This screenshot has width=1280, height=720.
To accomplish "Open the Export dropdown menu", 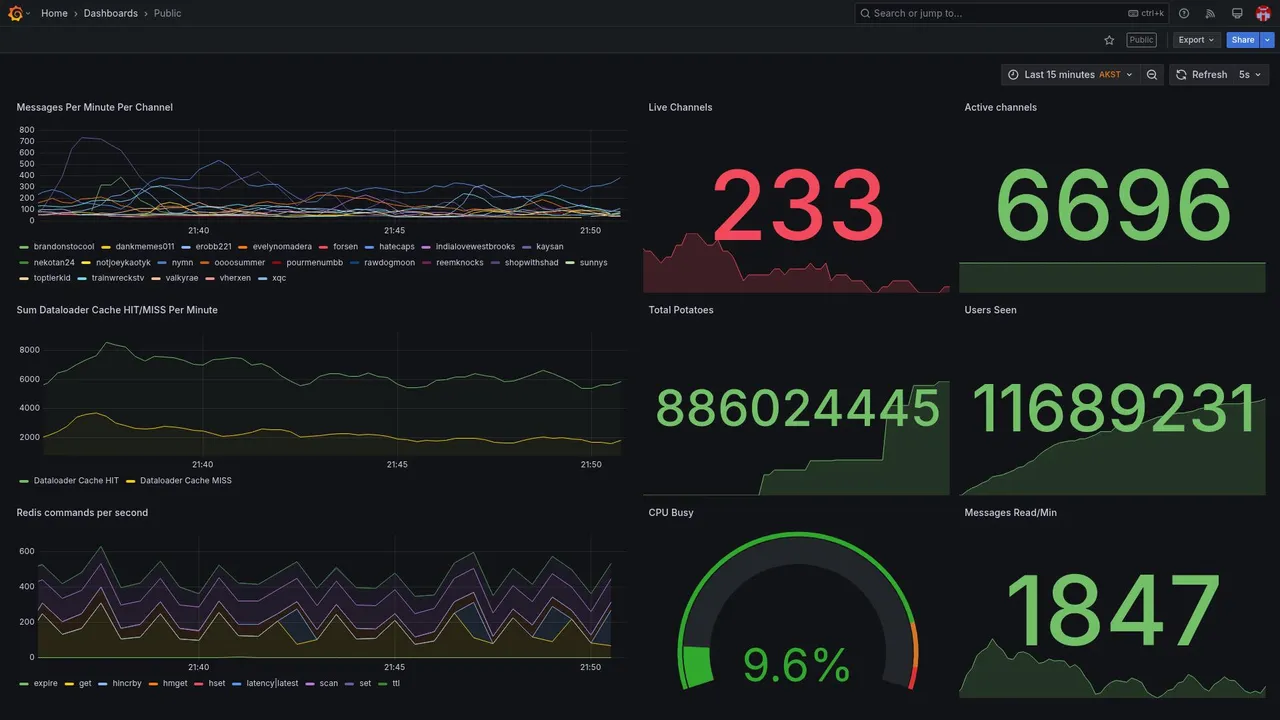I will (1197, 40).
